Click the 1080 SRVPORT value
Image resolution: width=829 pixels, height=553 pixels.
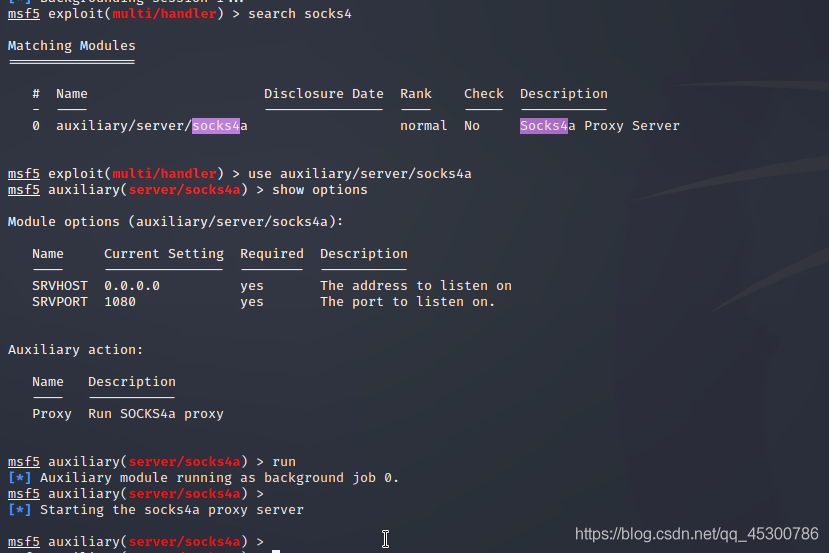pos(119,302)
